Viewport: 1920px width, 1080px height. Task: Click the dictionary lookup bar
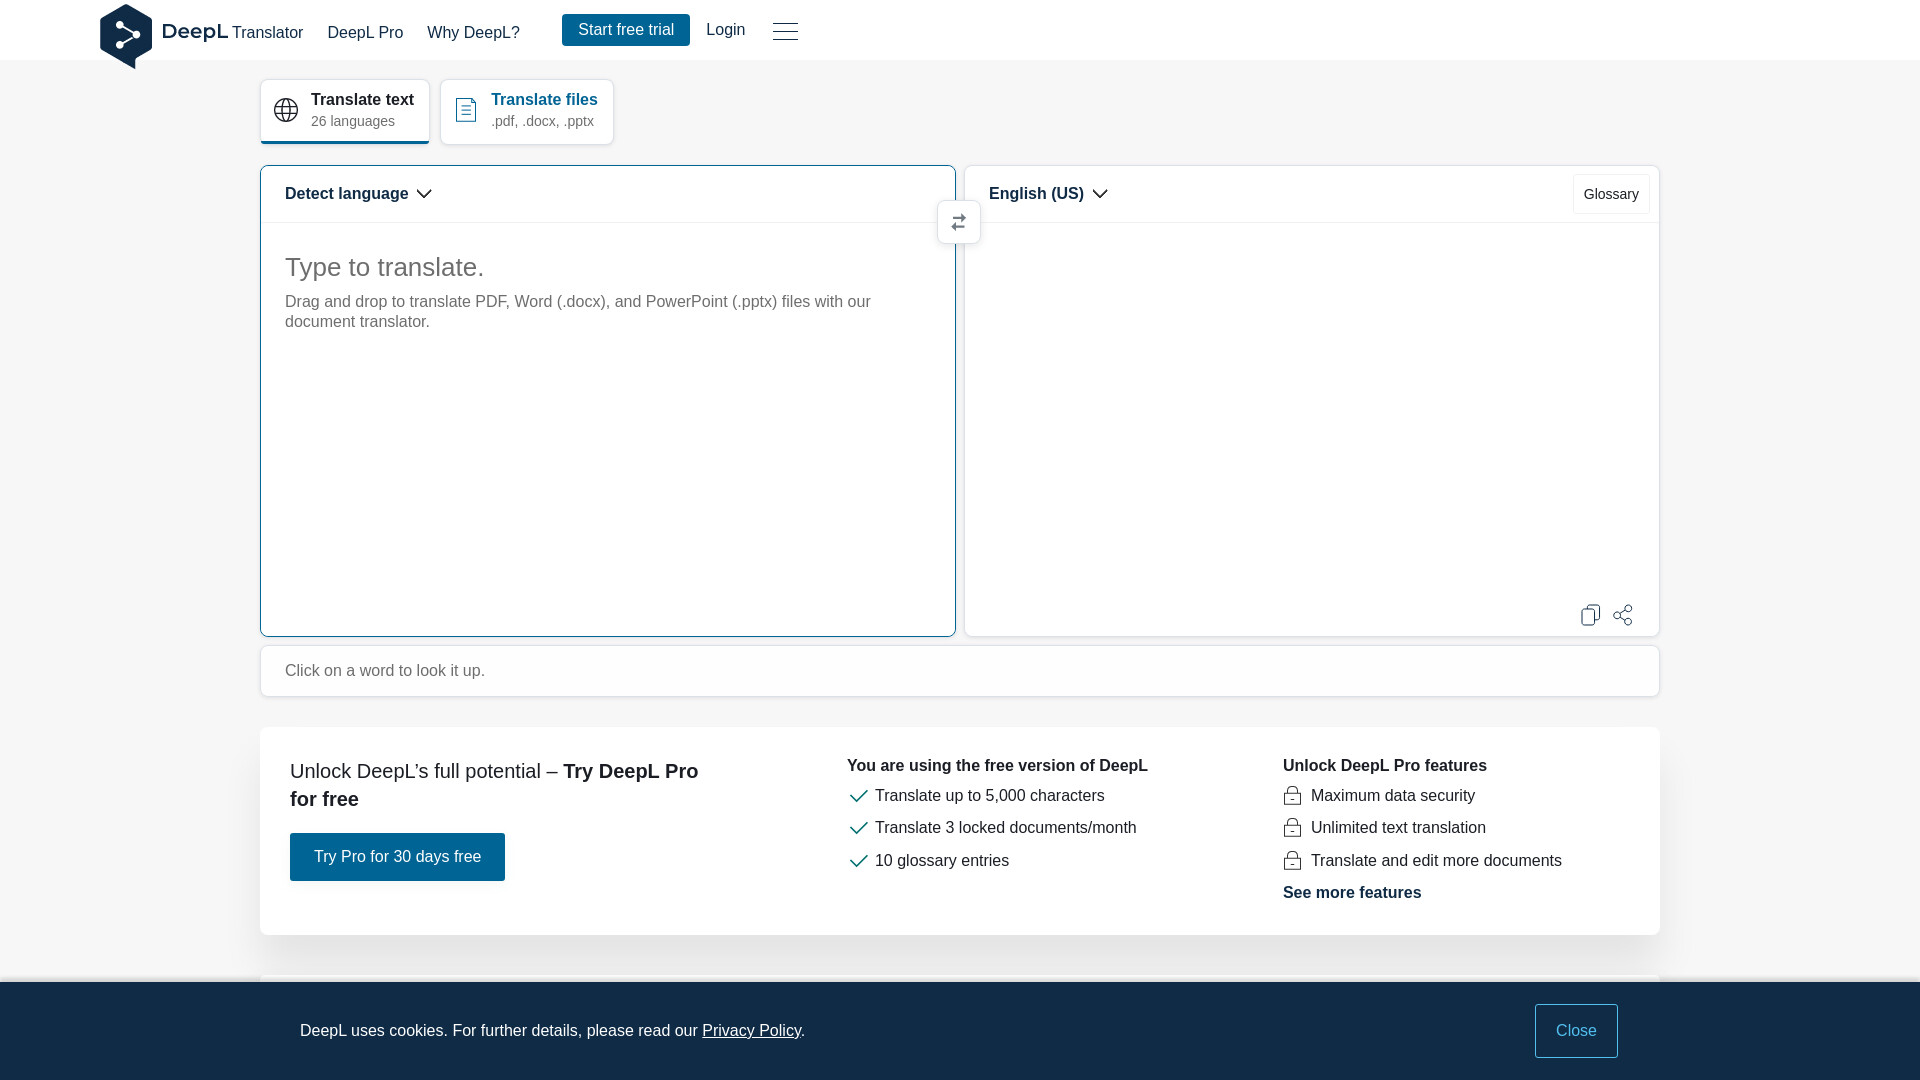959,671
